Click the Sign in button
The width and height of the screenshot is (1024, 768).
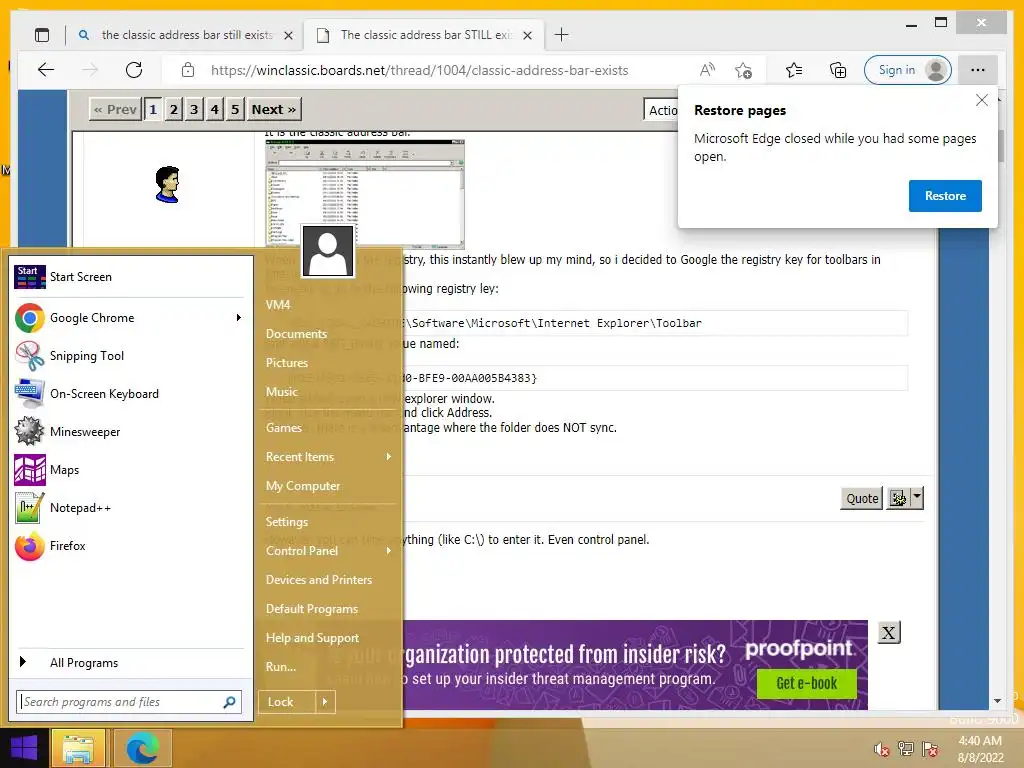click(x=908, y=70)
